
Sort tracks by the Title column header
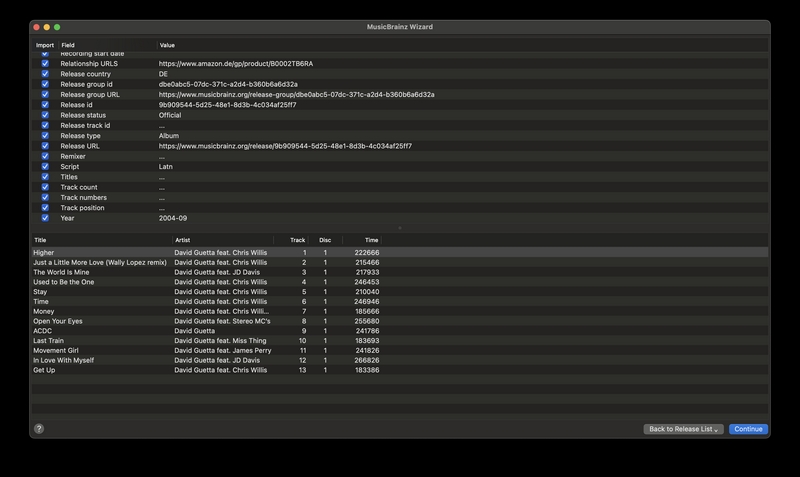[102, 240]
